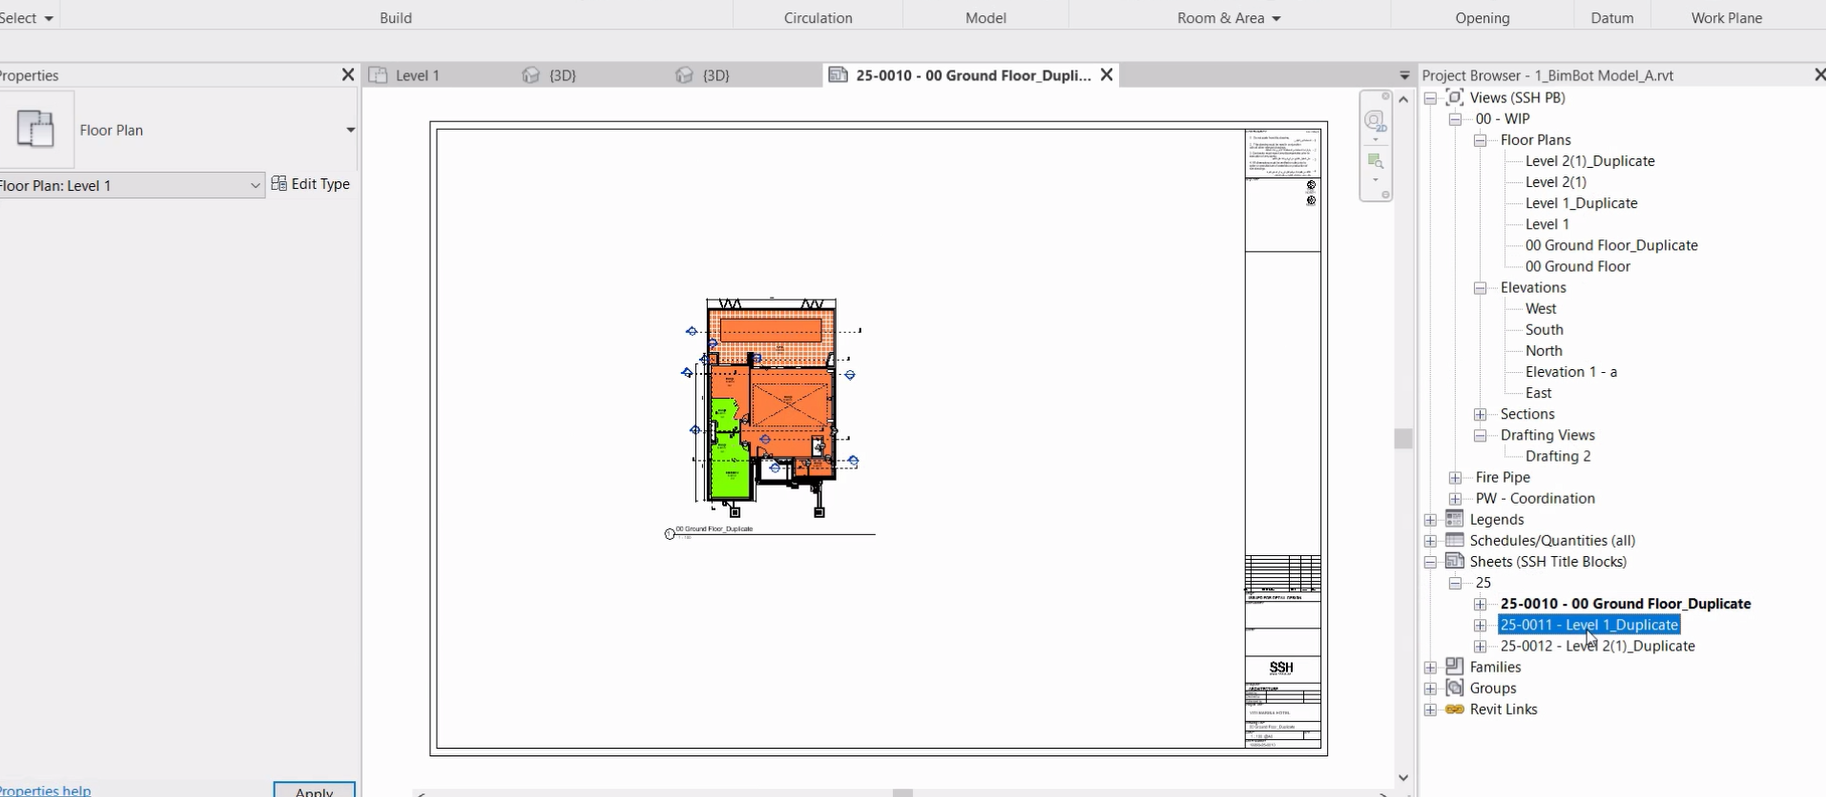Close the navigation bar with its X

1385,96
